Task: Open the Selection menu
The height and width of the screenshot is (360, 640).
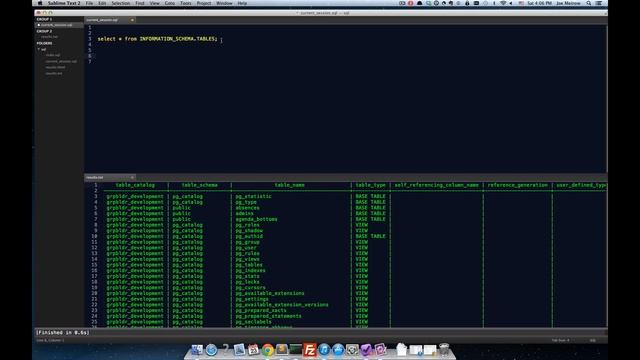Action: pos(120,3)
